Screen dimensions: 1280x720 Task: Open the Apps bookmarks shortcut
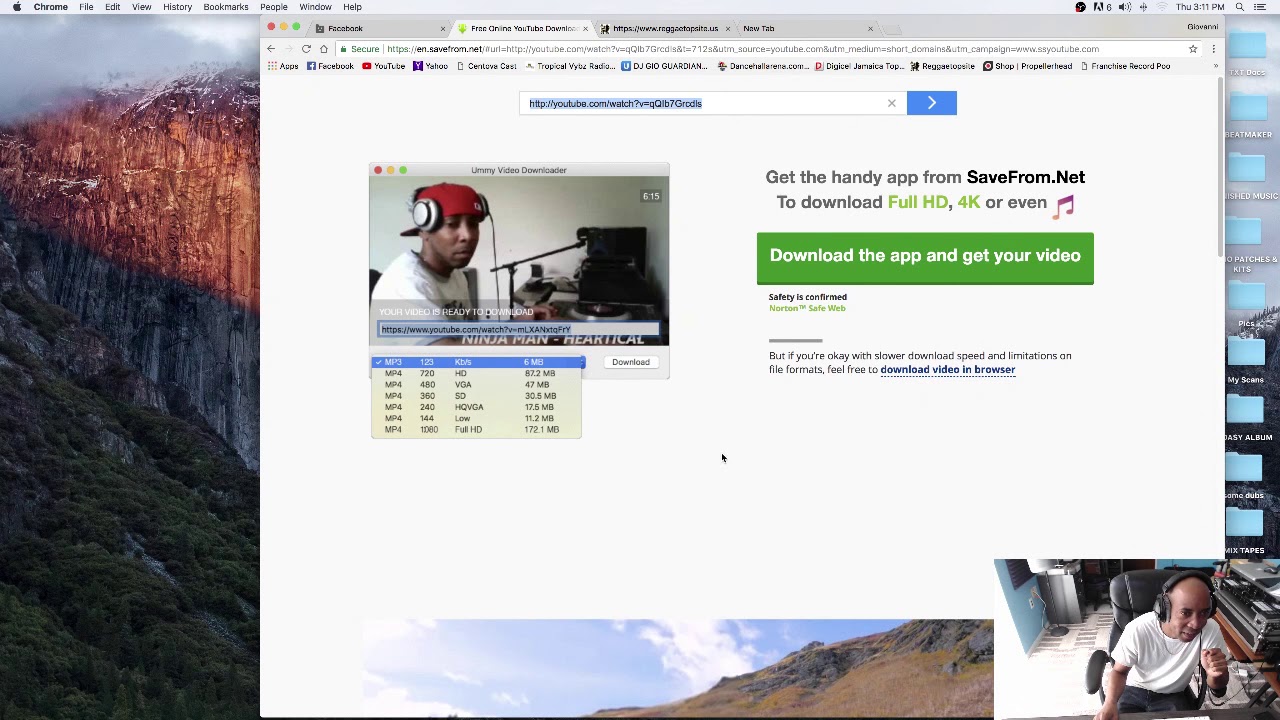pos(283,66)
